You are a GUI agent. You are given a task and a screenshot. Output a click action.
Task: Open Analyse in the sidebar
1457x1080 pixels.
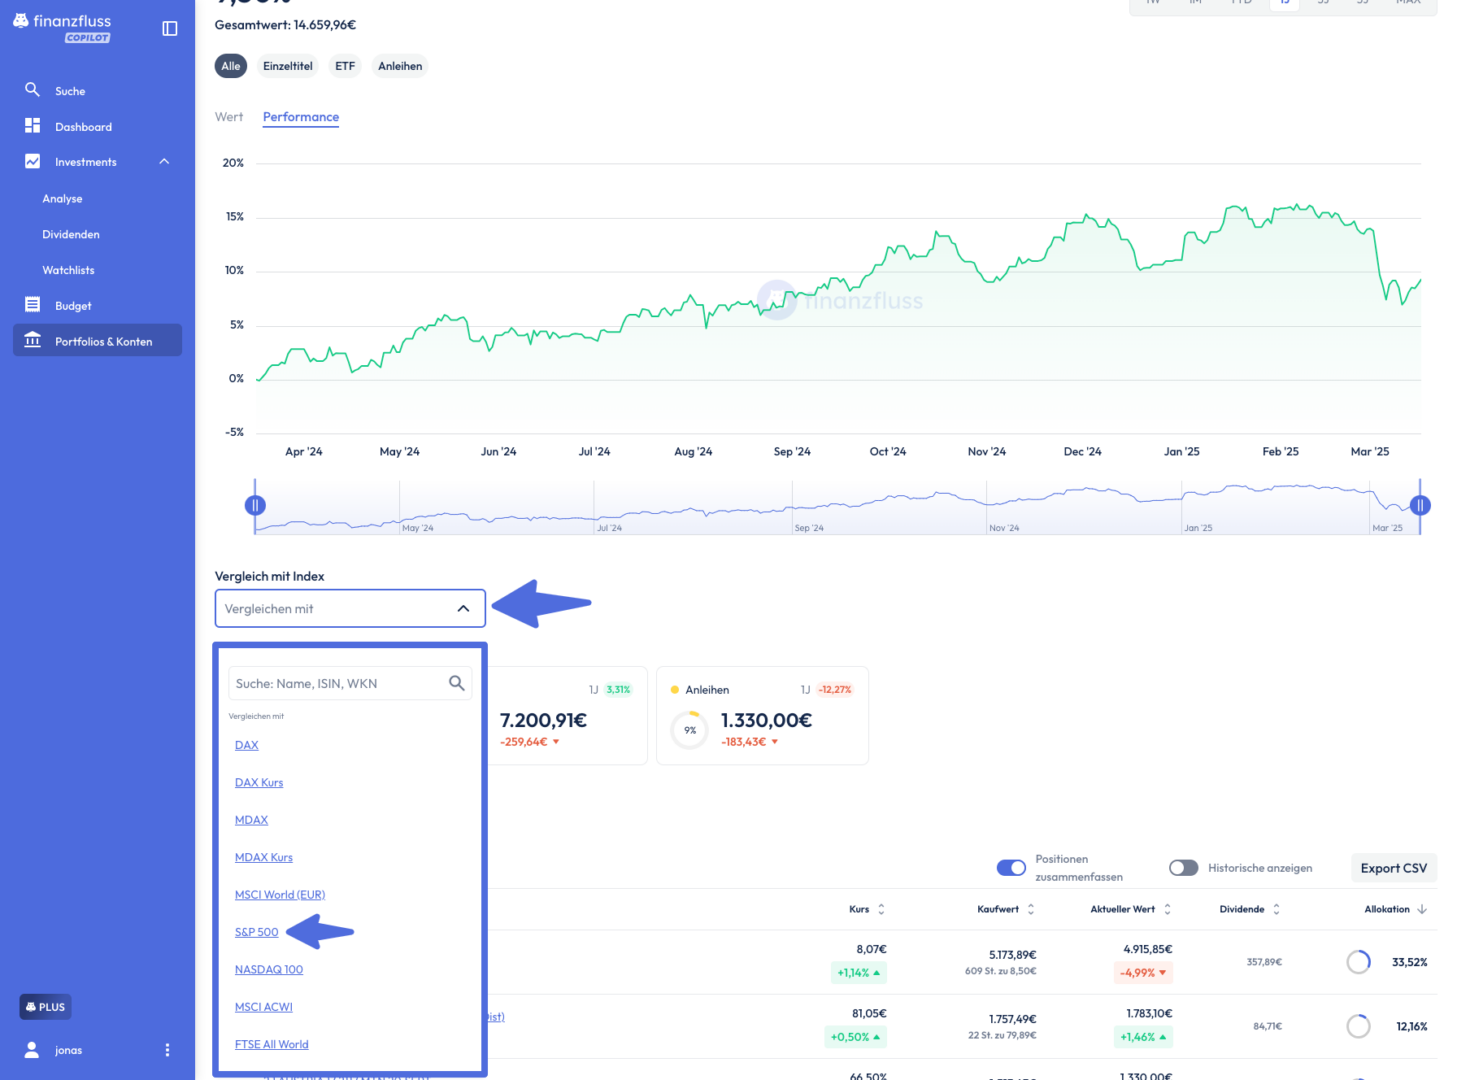pos(62,198)
